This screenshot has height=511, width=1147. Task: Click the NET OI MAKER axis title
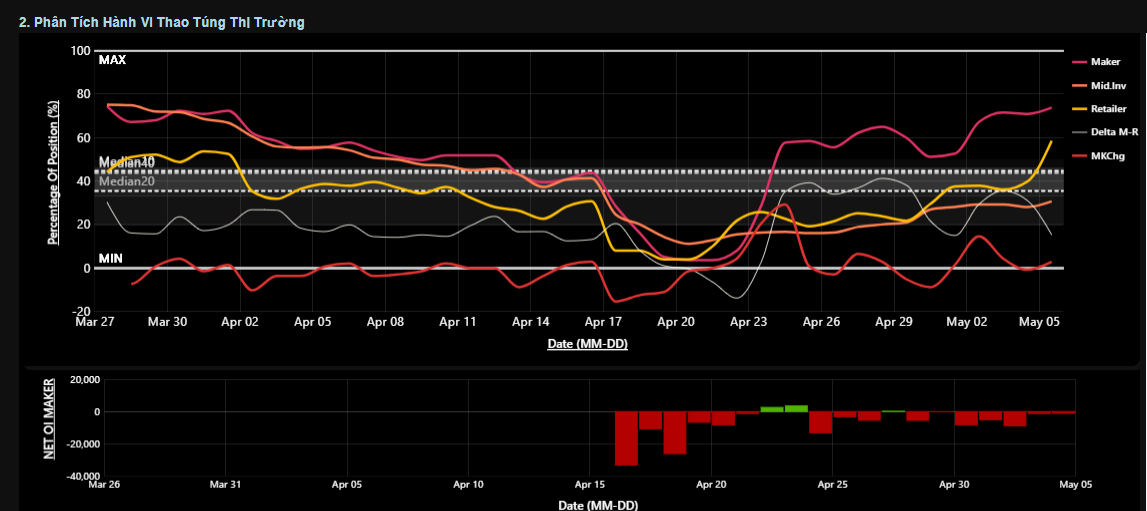tap(49, 419)
